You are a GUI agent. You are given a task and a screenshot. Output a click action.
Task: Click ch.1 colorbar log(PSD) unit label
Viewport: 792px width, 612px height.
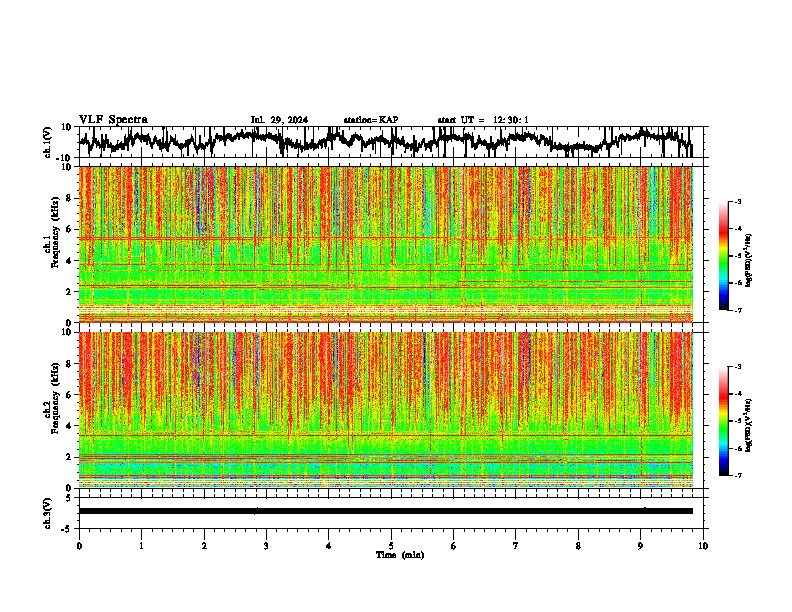(x=749, y=261)
